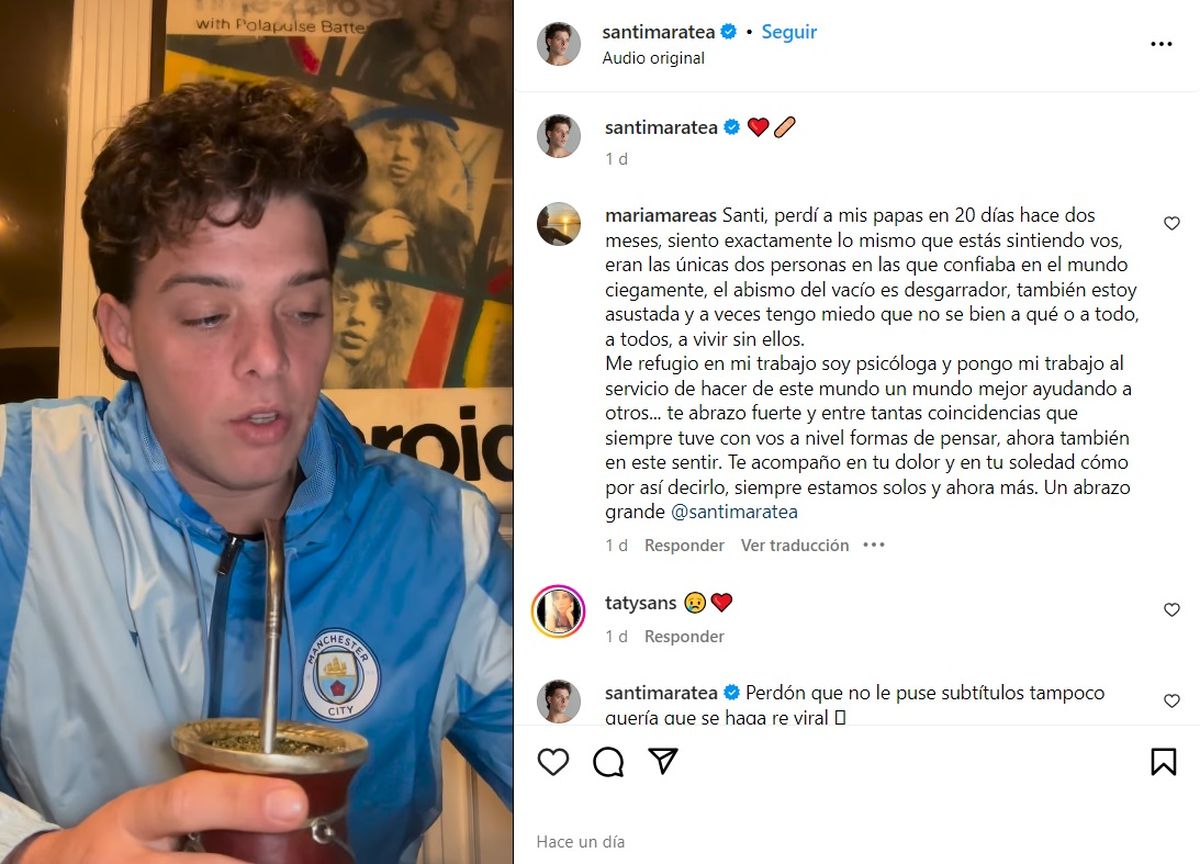The height and width of the screenshot is (864, 1200).
Task: Reply to tatysans's comment with Responder
Action: (x=684, y=636)
